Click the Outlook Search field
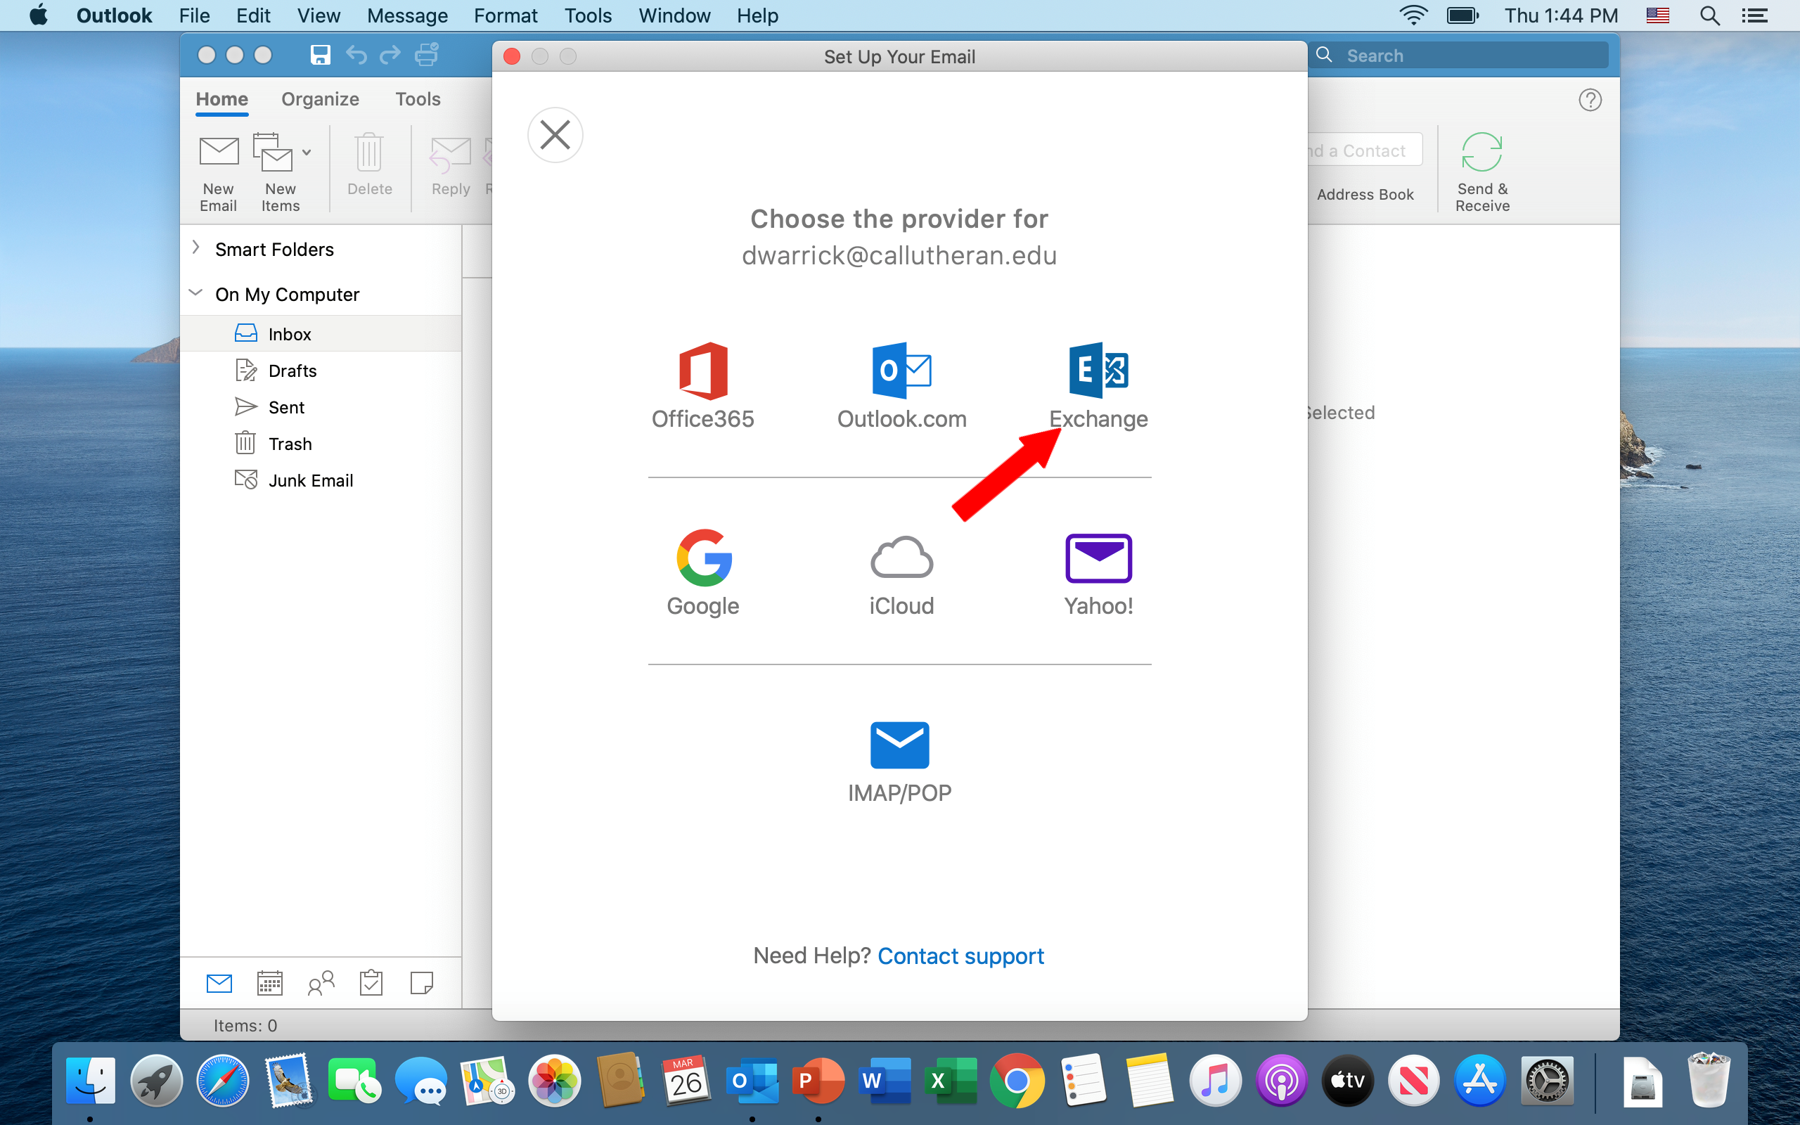This screenshot has height=1125, width=1800. click(1462, 56)
